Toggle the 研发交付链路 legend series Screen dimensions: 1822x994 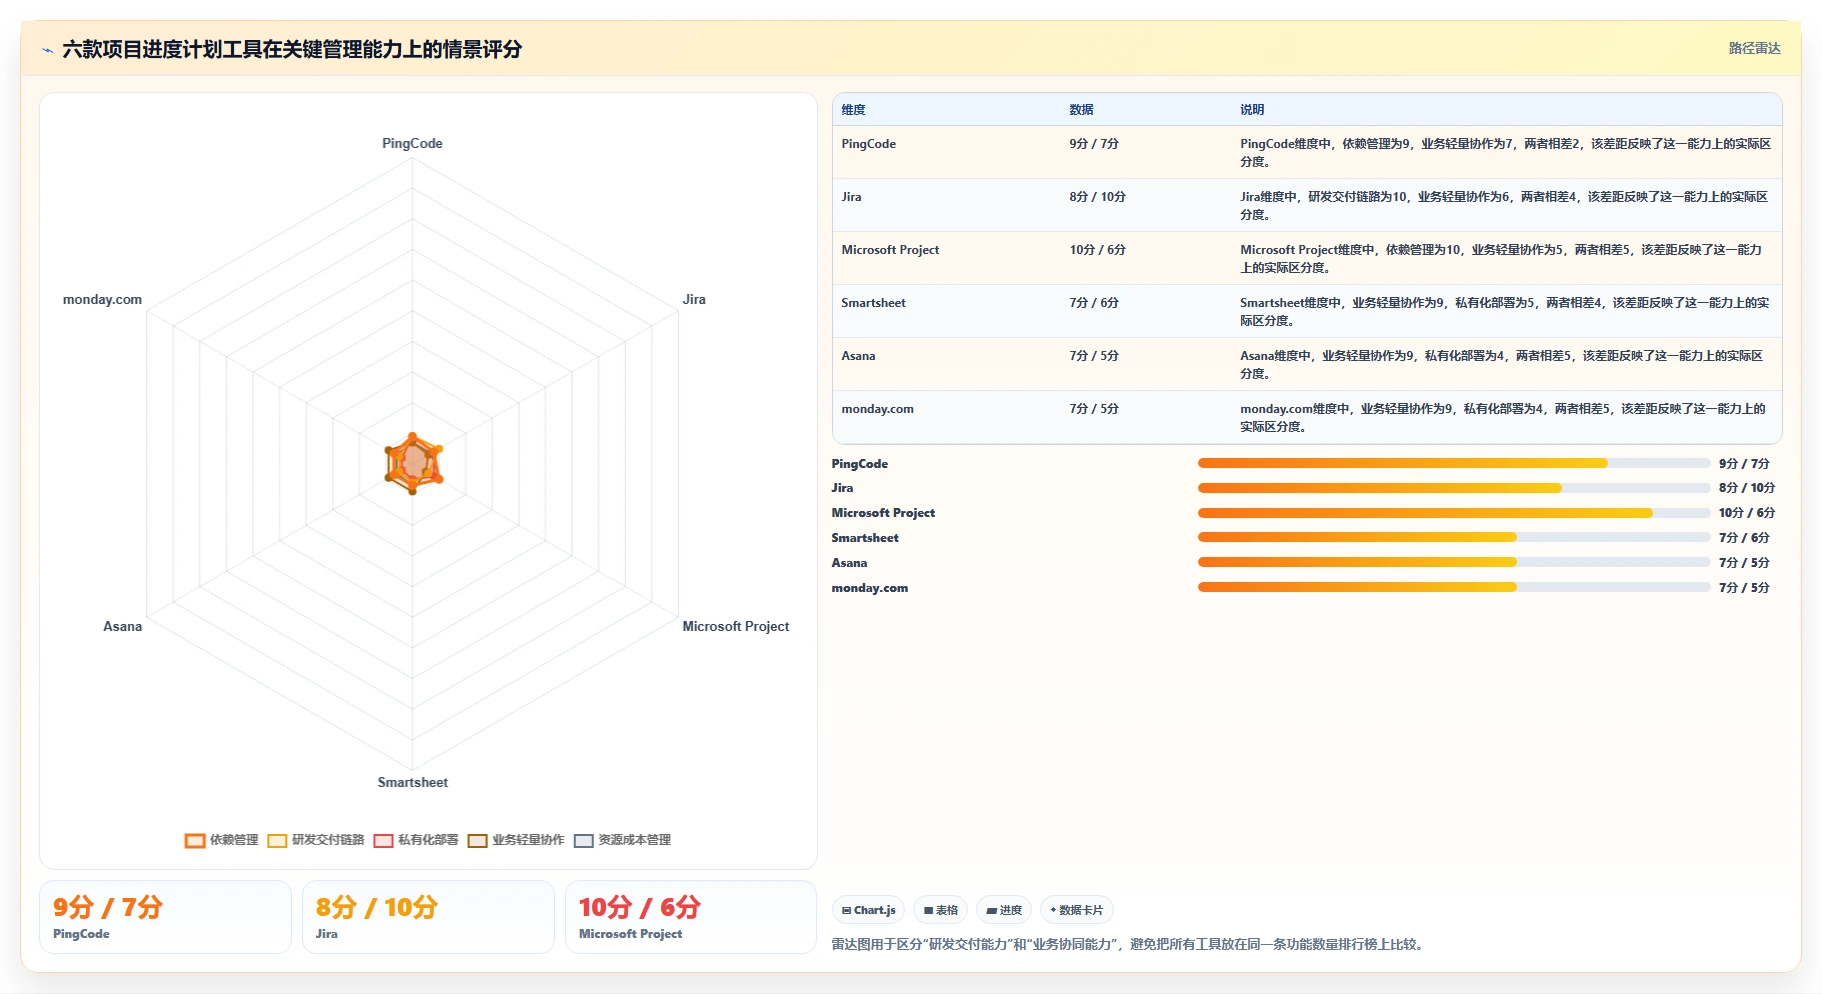point(316,840)
